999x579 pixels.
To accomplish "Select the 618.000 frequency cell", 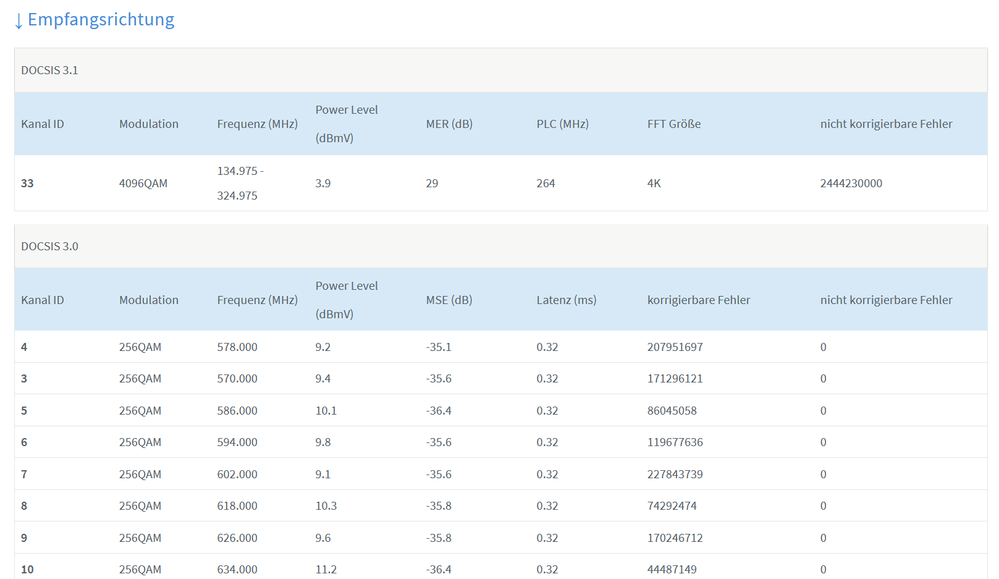I will click(237, 506).
